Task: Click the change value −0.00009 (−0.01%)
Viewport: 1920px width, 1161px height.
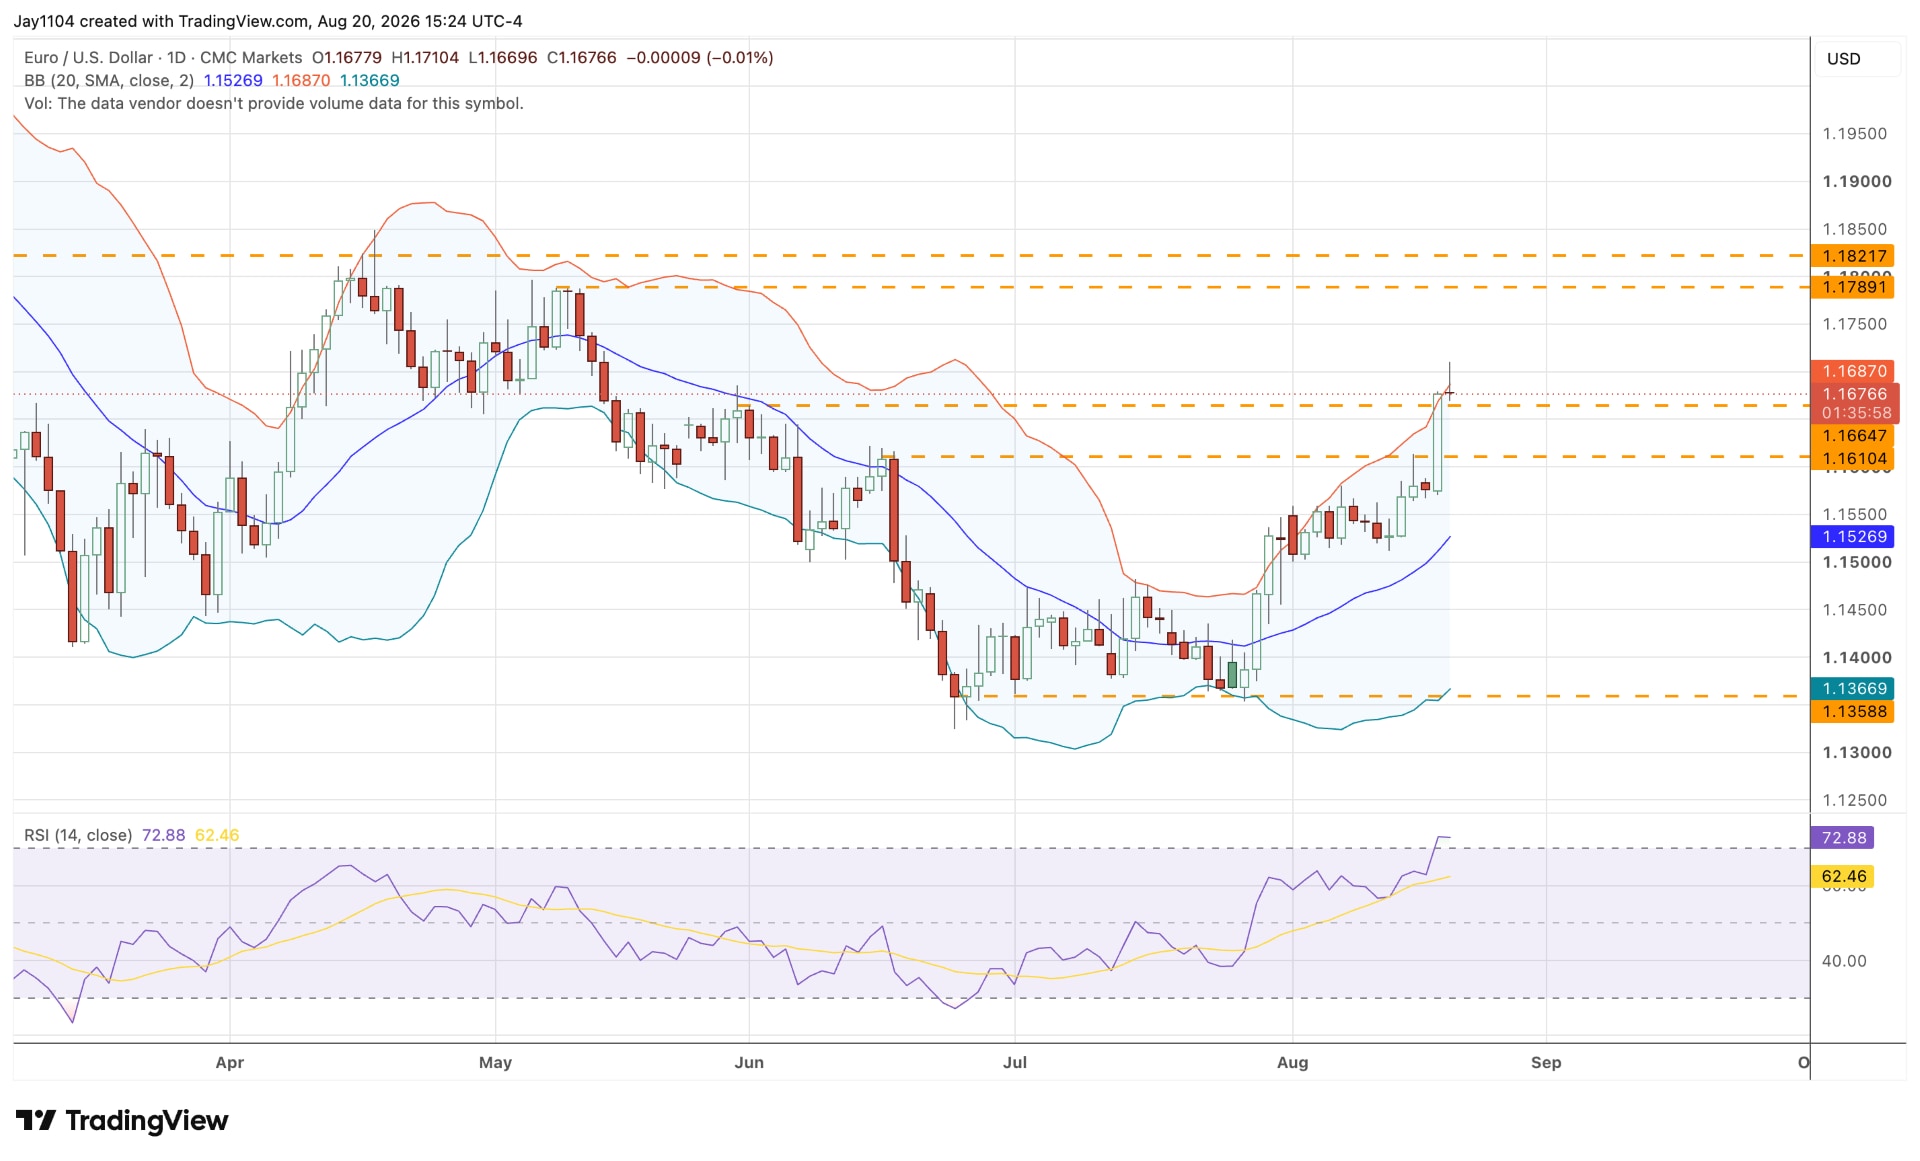Action: point(700,58)
